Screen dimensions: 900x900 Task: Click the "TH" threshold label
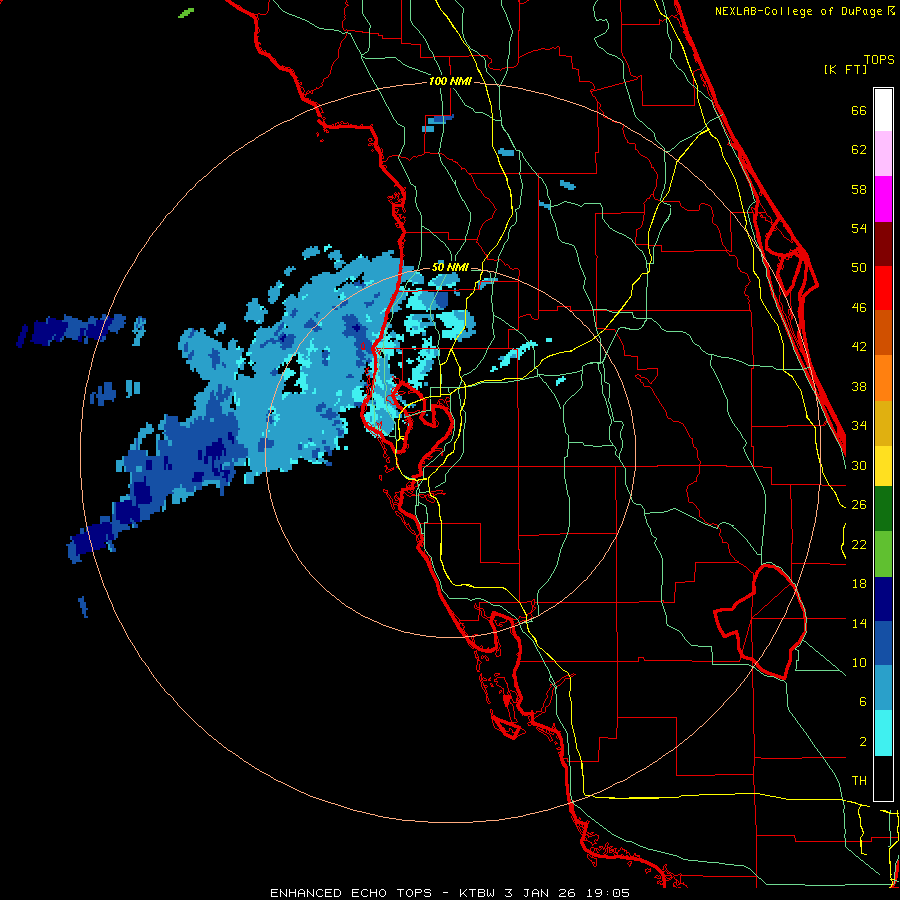[859, 781]
